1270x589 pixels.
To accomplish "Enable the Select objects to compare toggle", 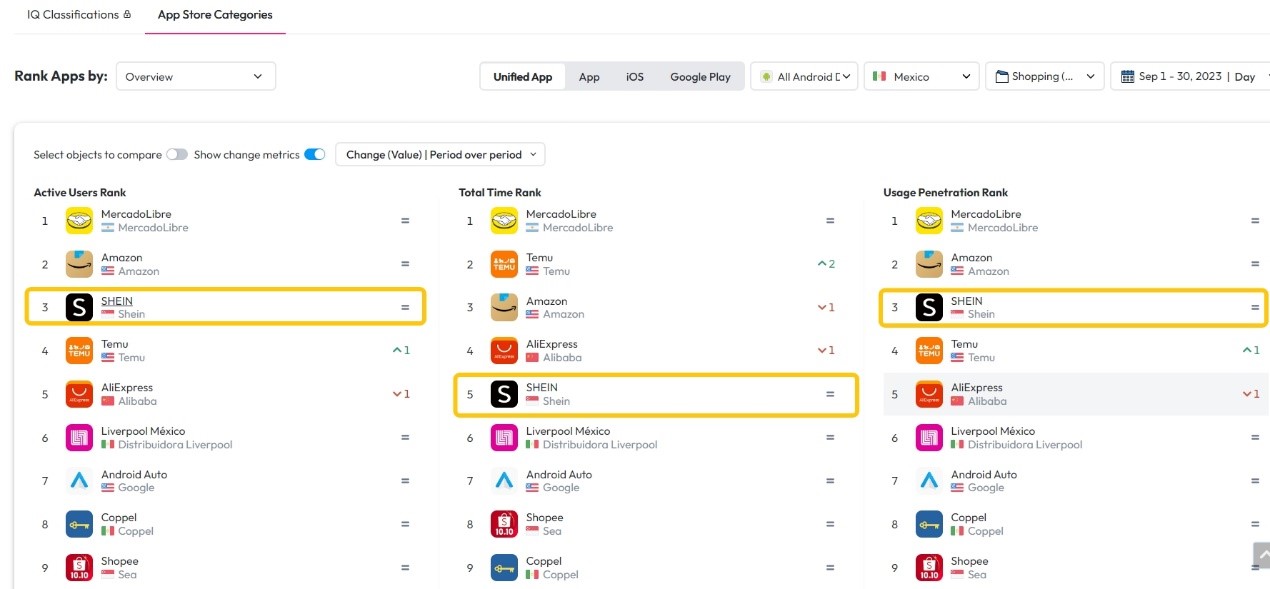I will coord(177,155).
